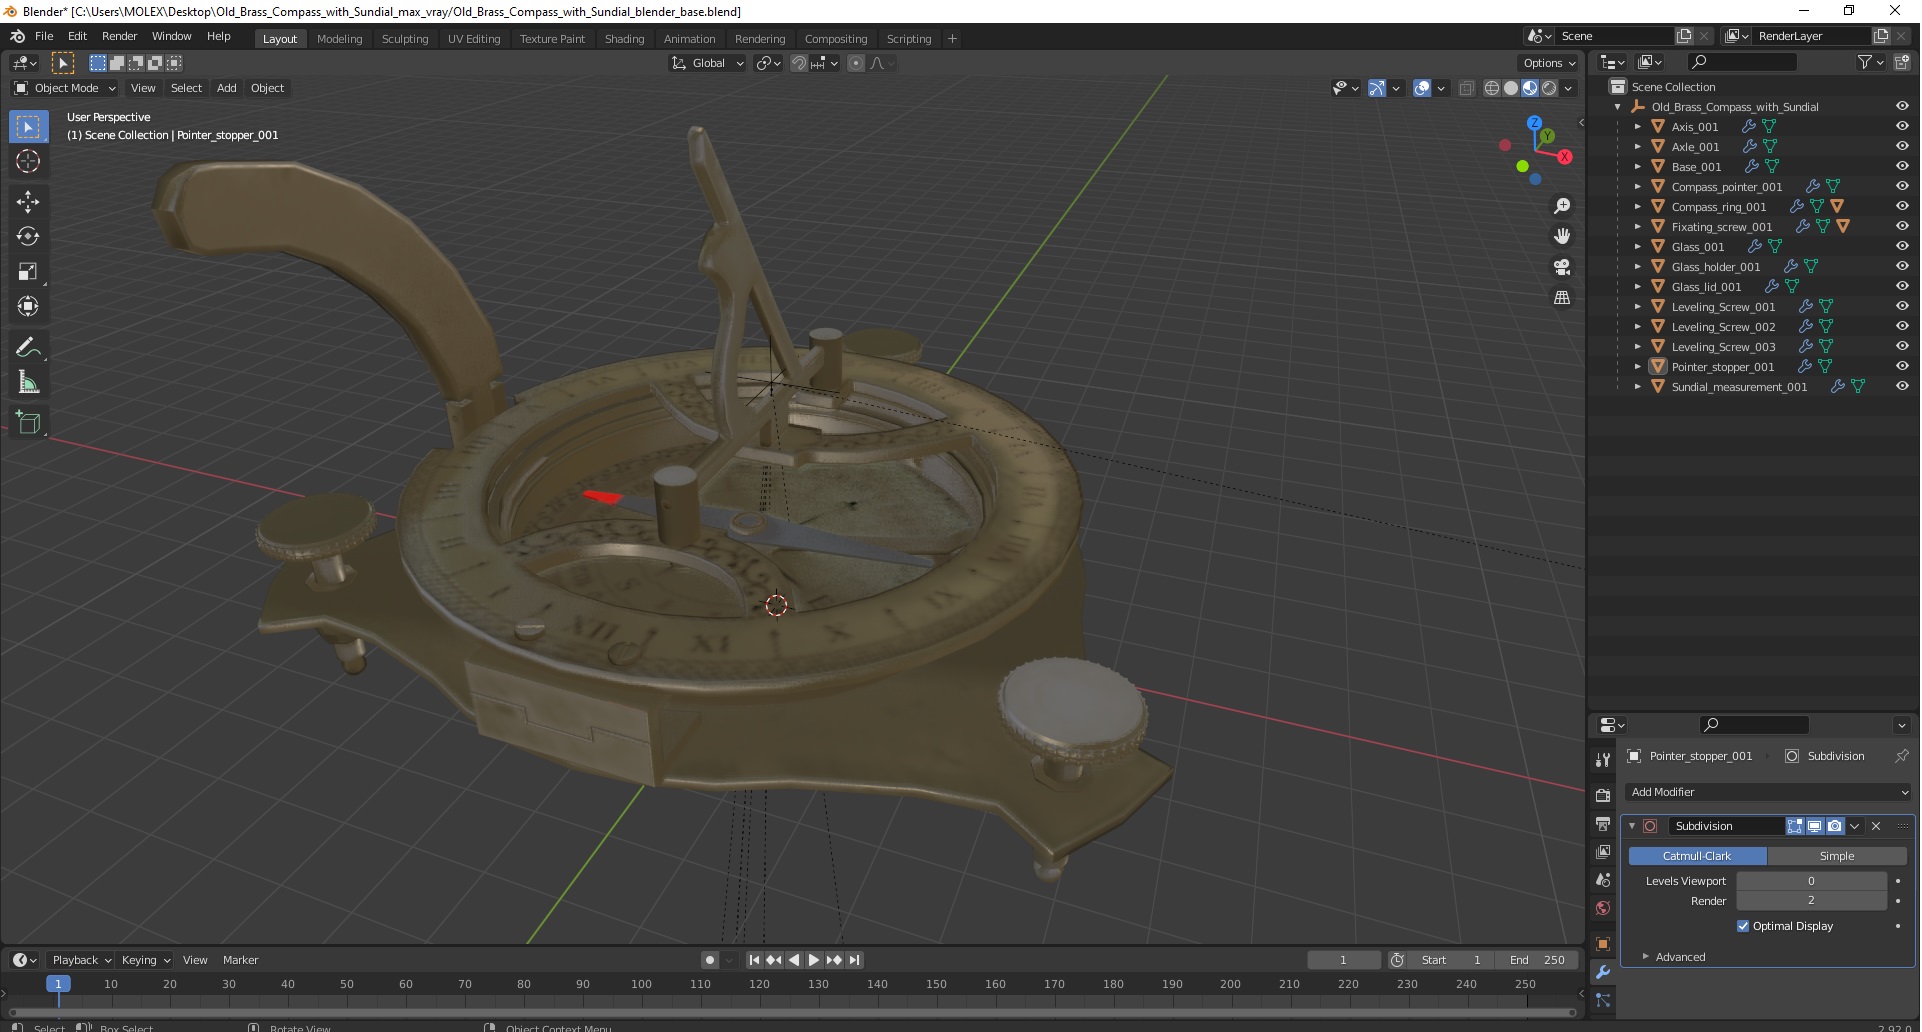
Task: Open the timeline Marker menu
Action: pos(240,960)
